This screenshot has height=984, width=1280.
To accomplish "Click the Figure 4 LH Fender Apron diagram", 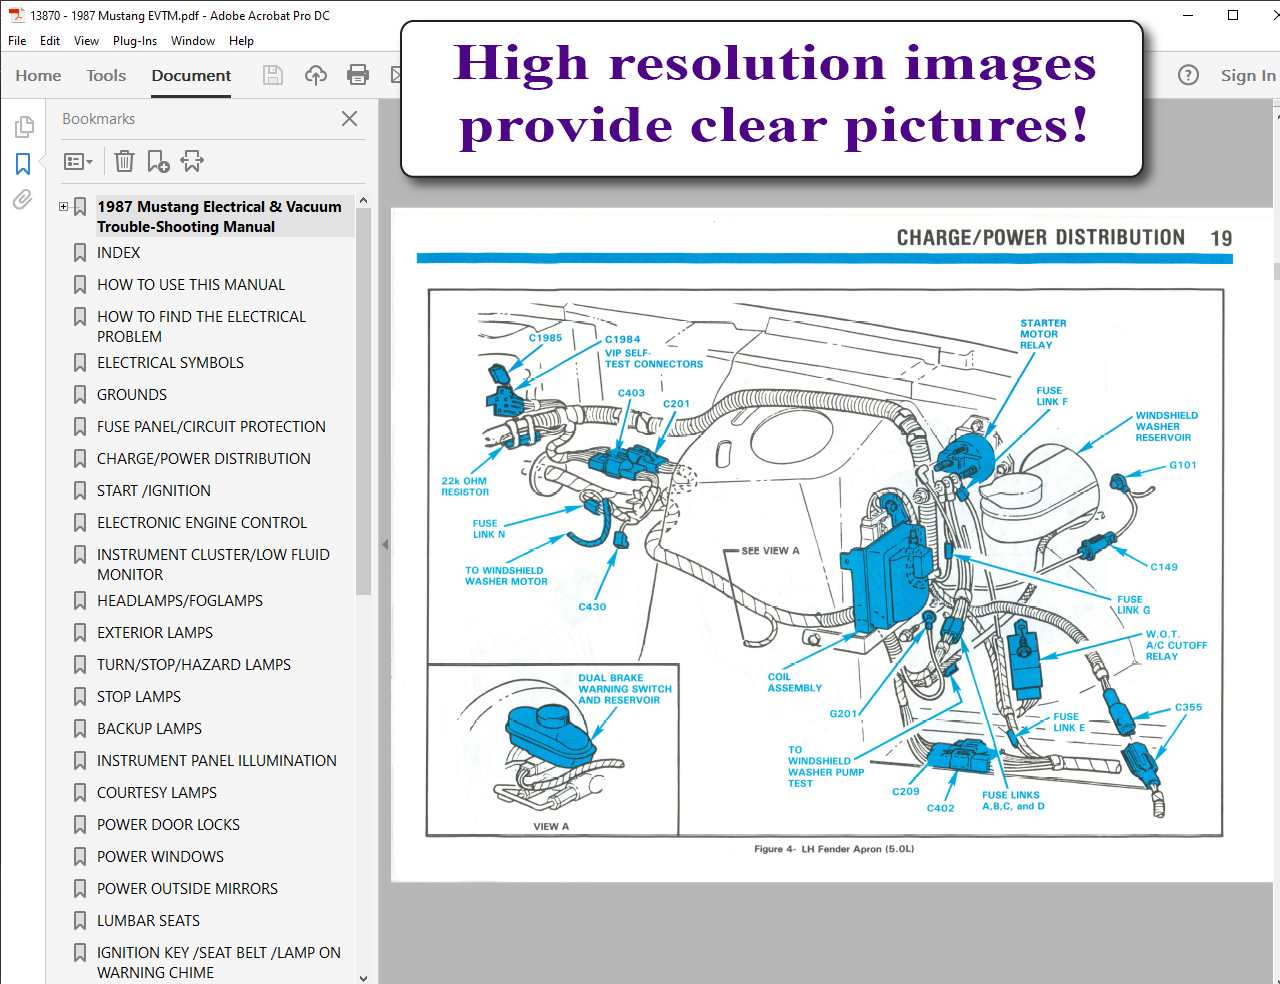I will [825, 563].
